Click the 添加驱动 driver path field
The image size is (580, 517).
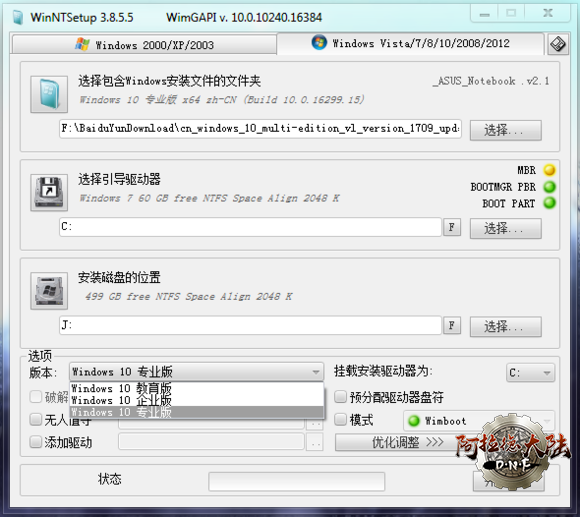pyautogui.click(x=211, y=442)
